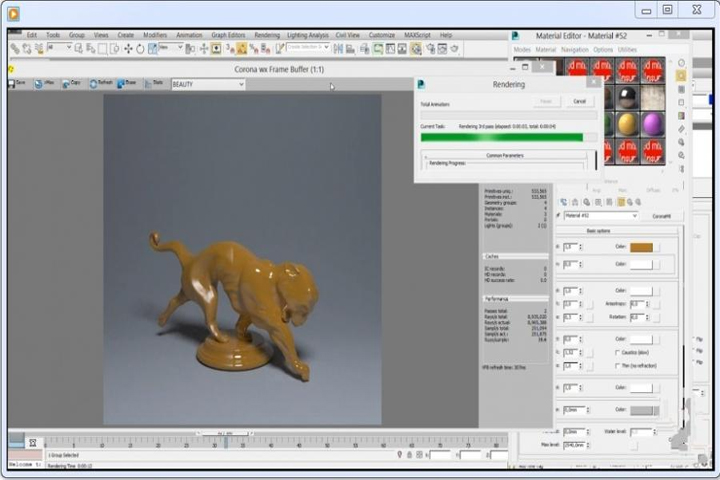Select the Rotate tool in main toolbar
This screenshot has height=480, width=720.
(x=140, y=48)
